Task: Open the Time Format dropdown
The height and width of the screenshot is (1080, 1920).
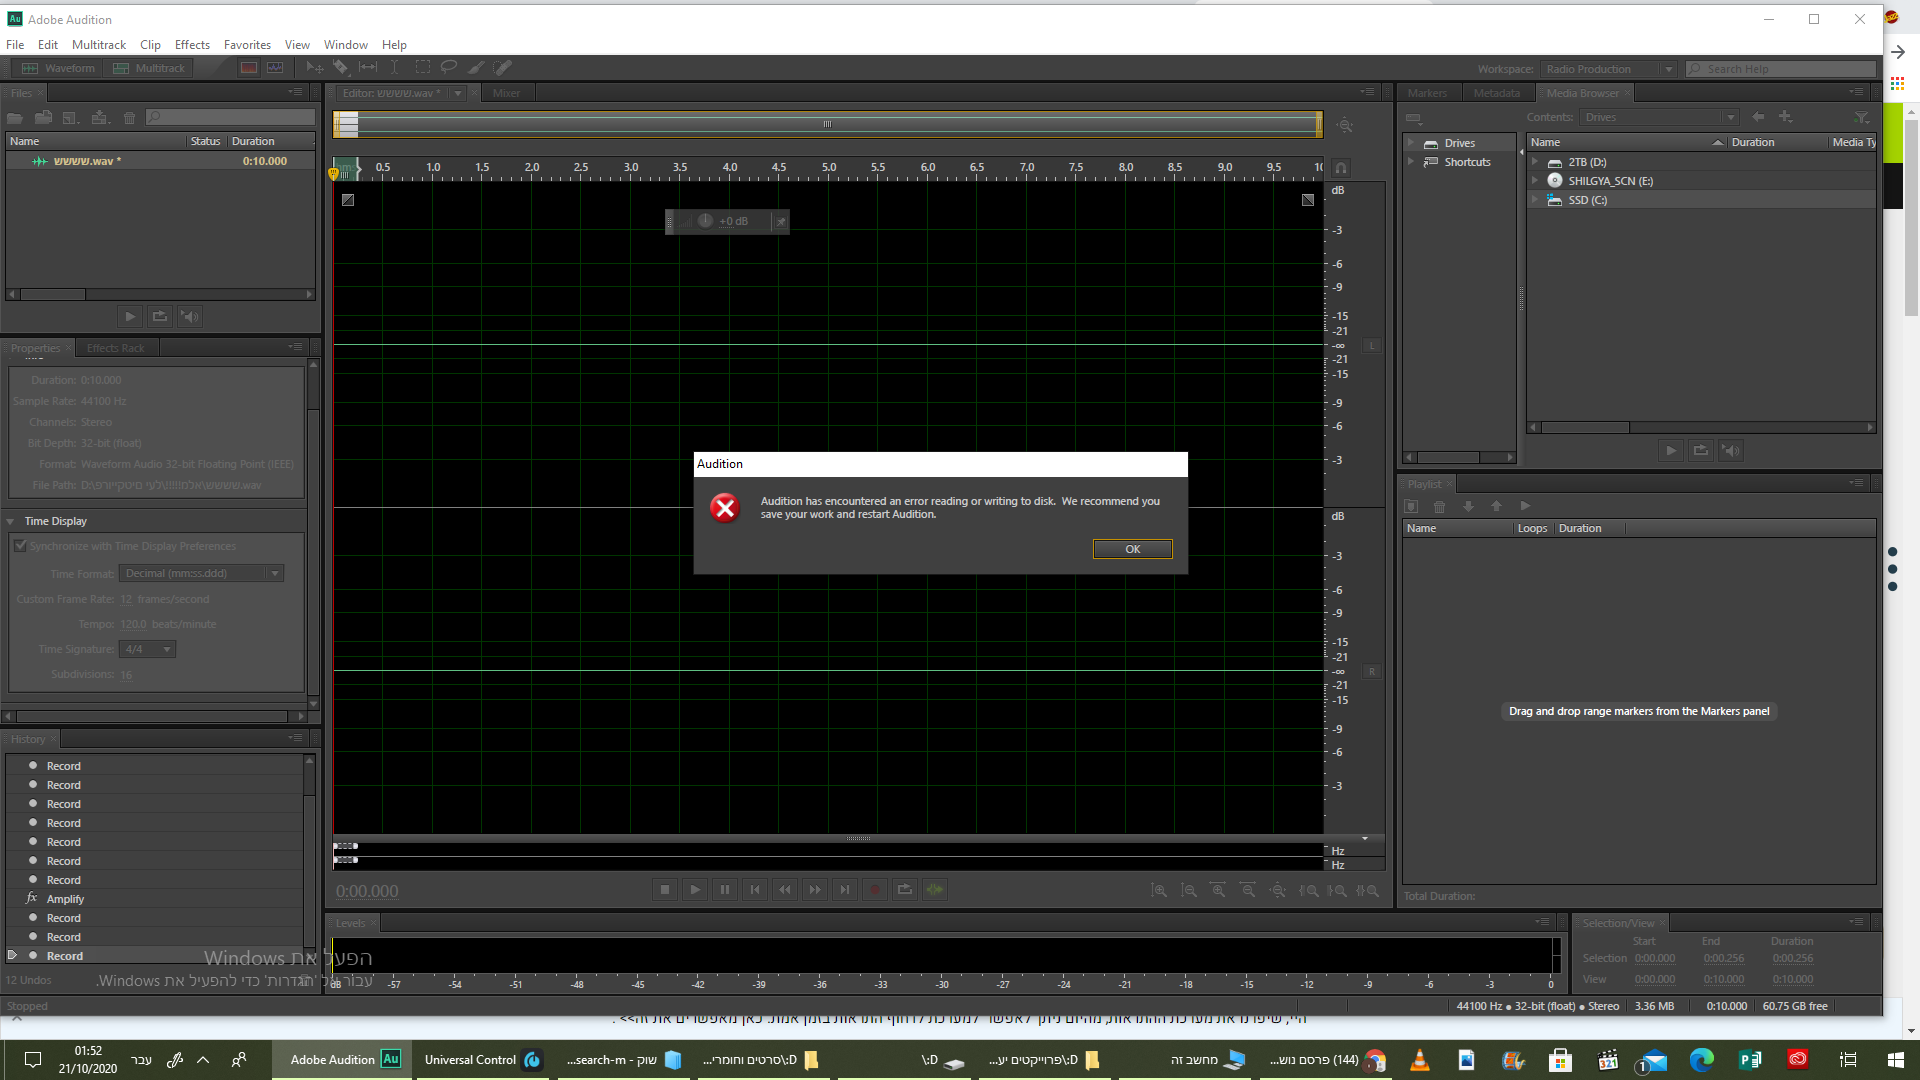Action: (201, 573)
